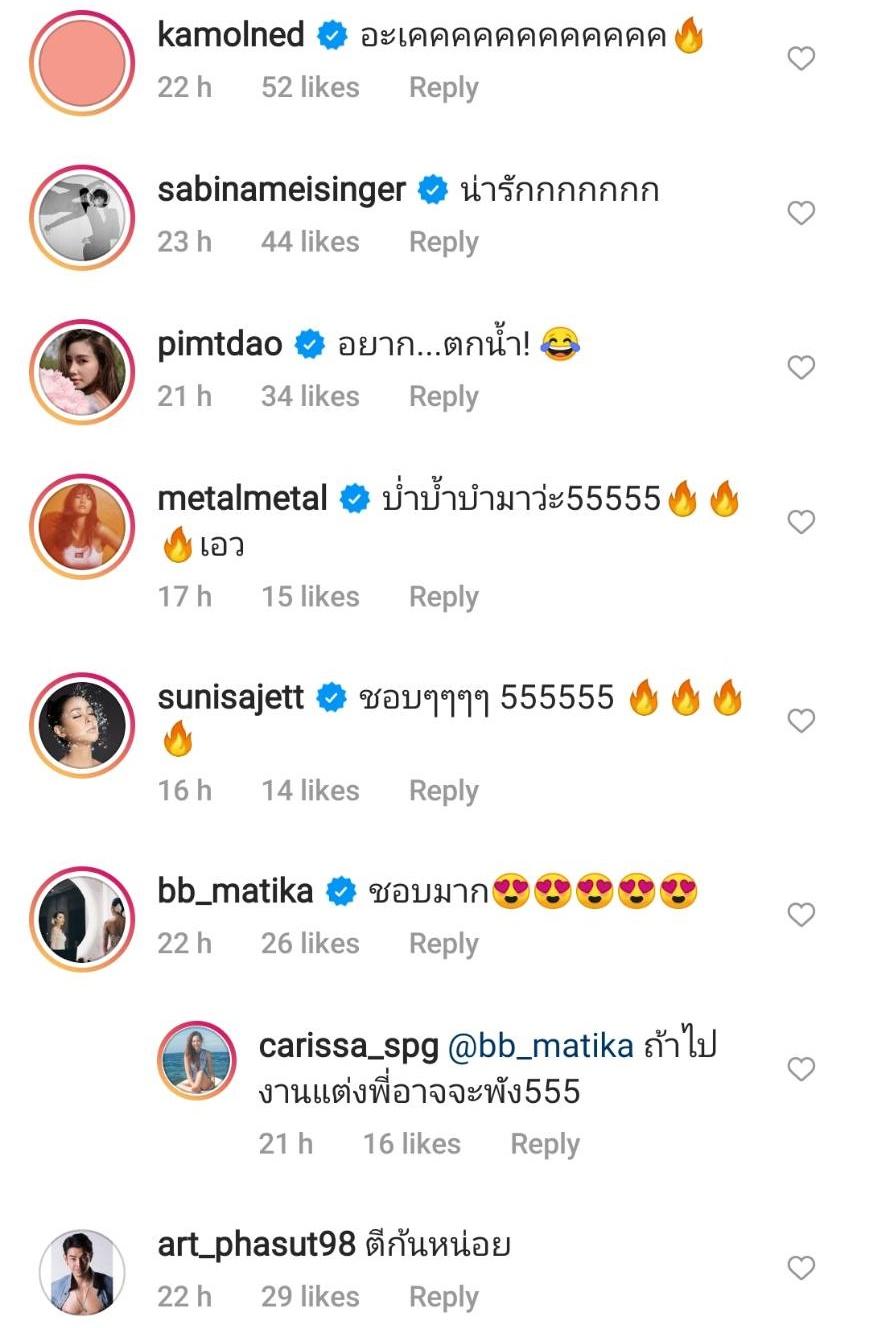Screen dimensions: 869x1328
Task: Like carissa_spg's reply
Action: coord(801,1070)
